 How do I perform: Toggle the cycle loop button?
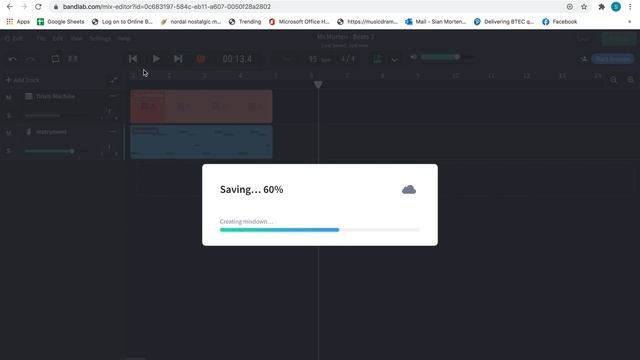point(55,59)
